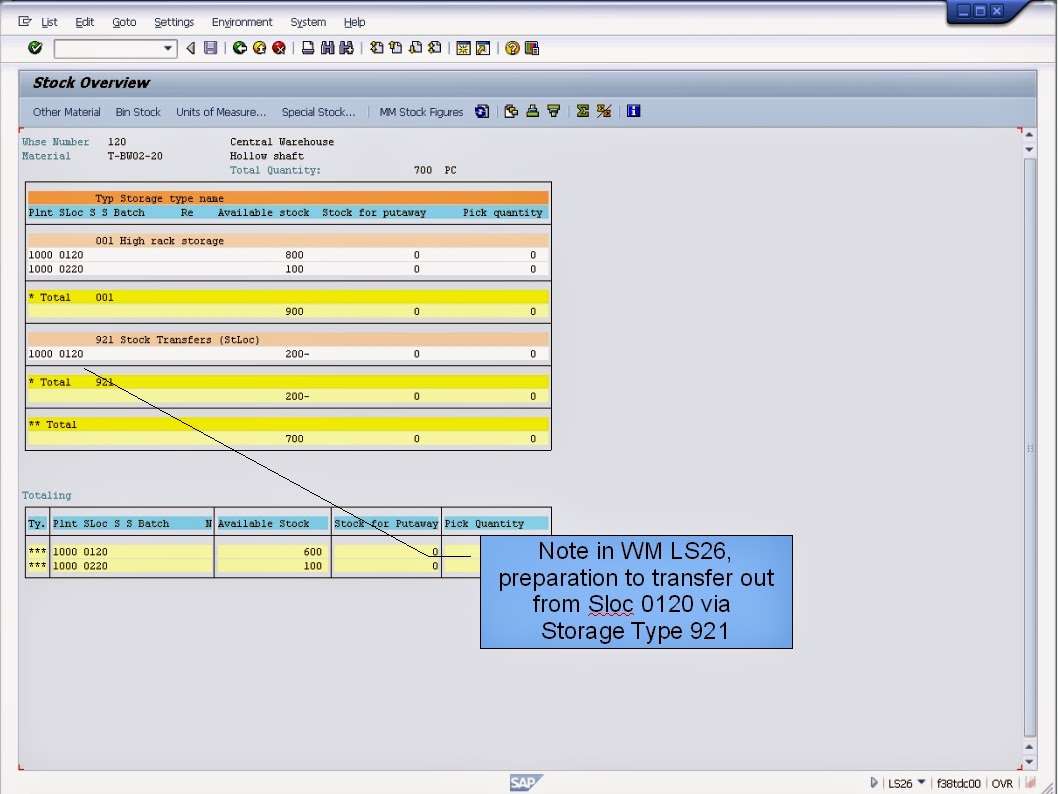Viewport: 1058px width, 794px height.
Task: Select the Print icon in the standard toolbar
Action: pyautogui.click(x=306, y=48)
